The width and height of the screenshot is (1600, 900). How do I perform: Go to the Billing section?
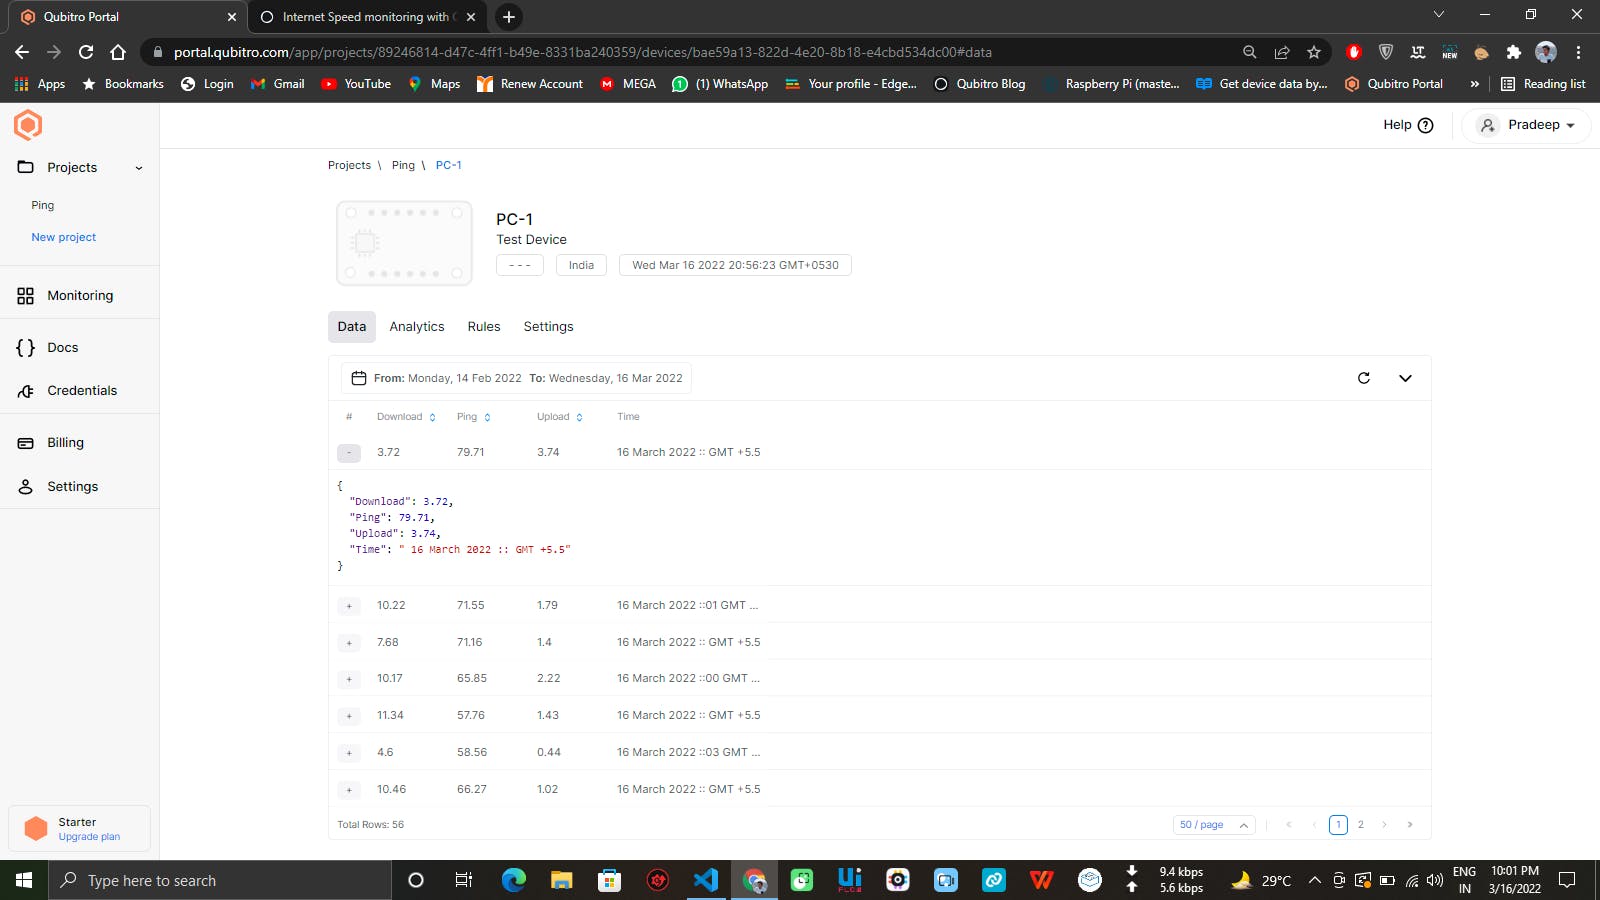click(65, 443)
